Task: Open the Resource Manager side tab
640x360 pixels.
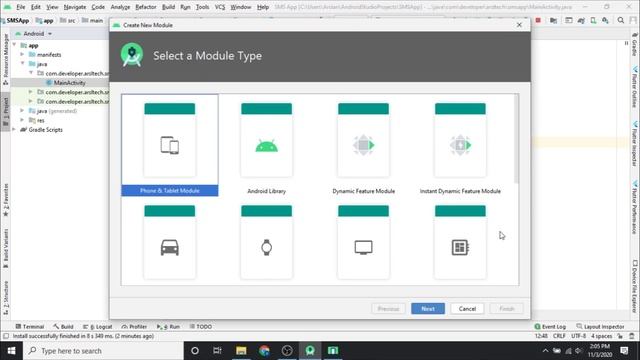Action: (x=6, y=59)
